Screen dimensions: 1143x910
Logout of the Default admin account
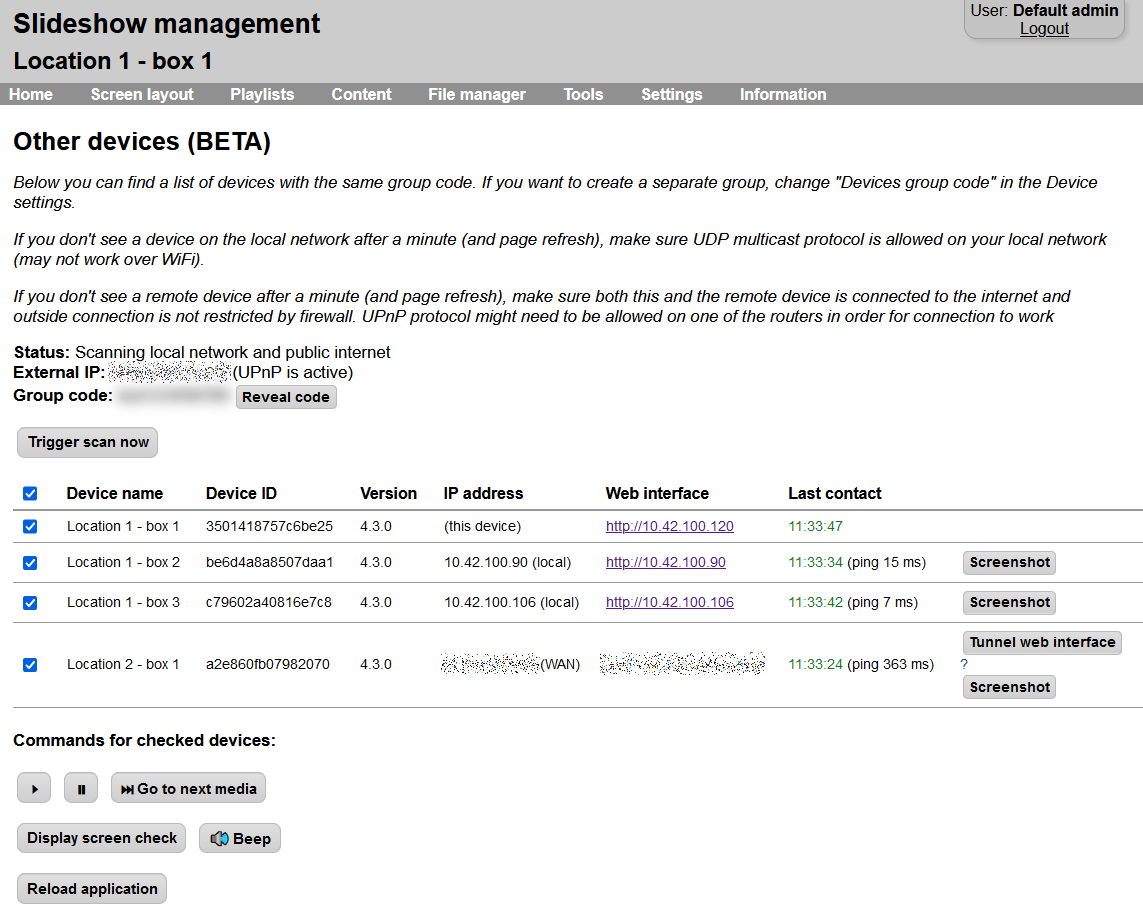(x=1044, y=28)
